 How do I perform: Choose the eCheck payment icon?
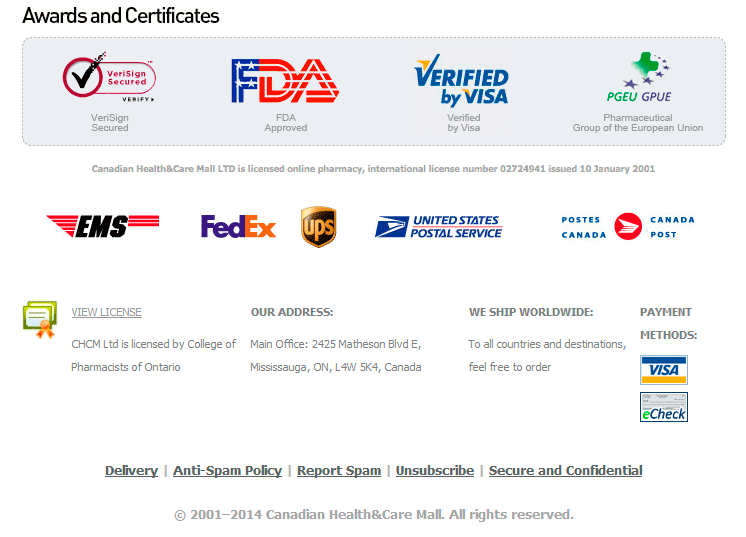(x=663, y=407)
